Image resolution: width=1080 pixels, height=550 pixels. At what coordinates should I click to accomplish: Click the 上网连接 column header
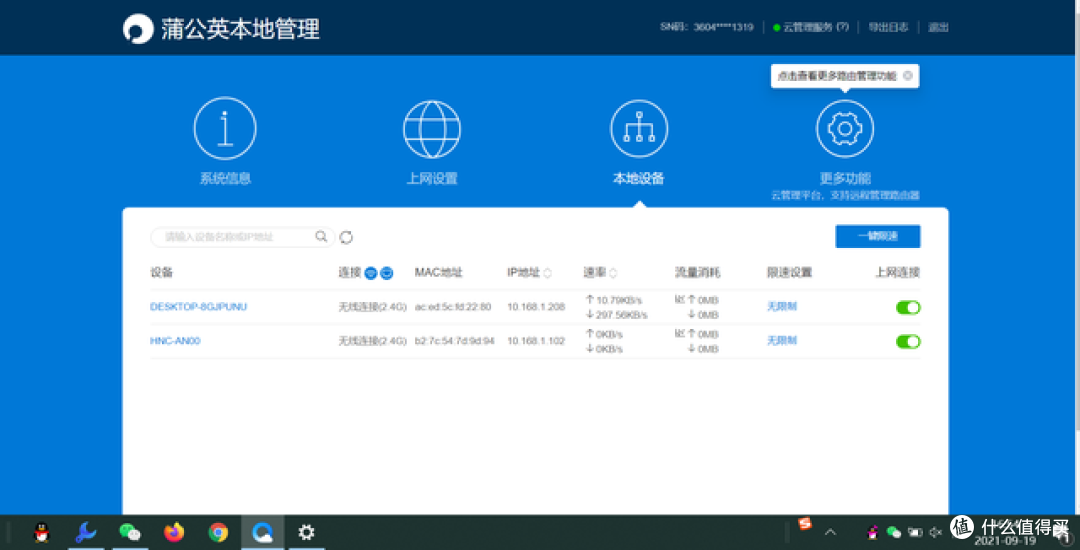(897, 273)
